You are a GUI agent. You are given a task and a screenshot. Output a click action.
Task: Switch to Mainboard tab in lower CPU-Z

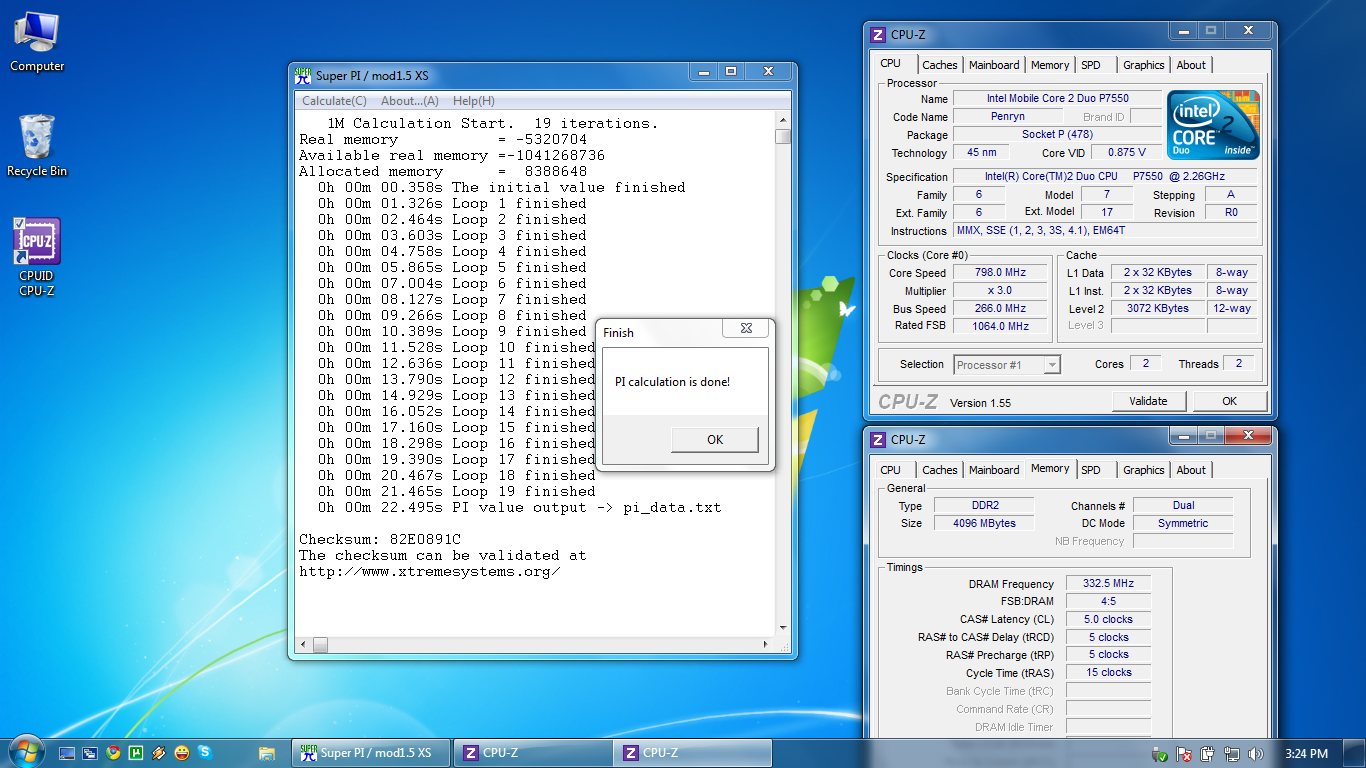(x=994, y=470)
